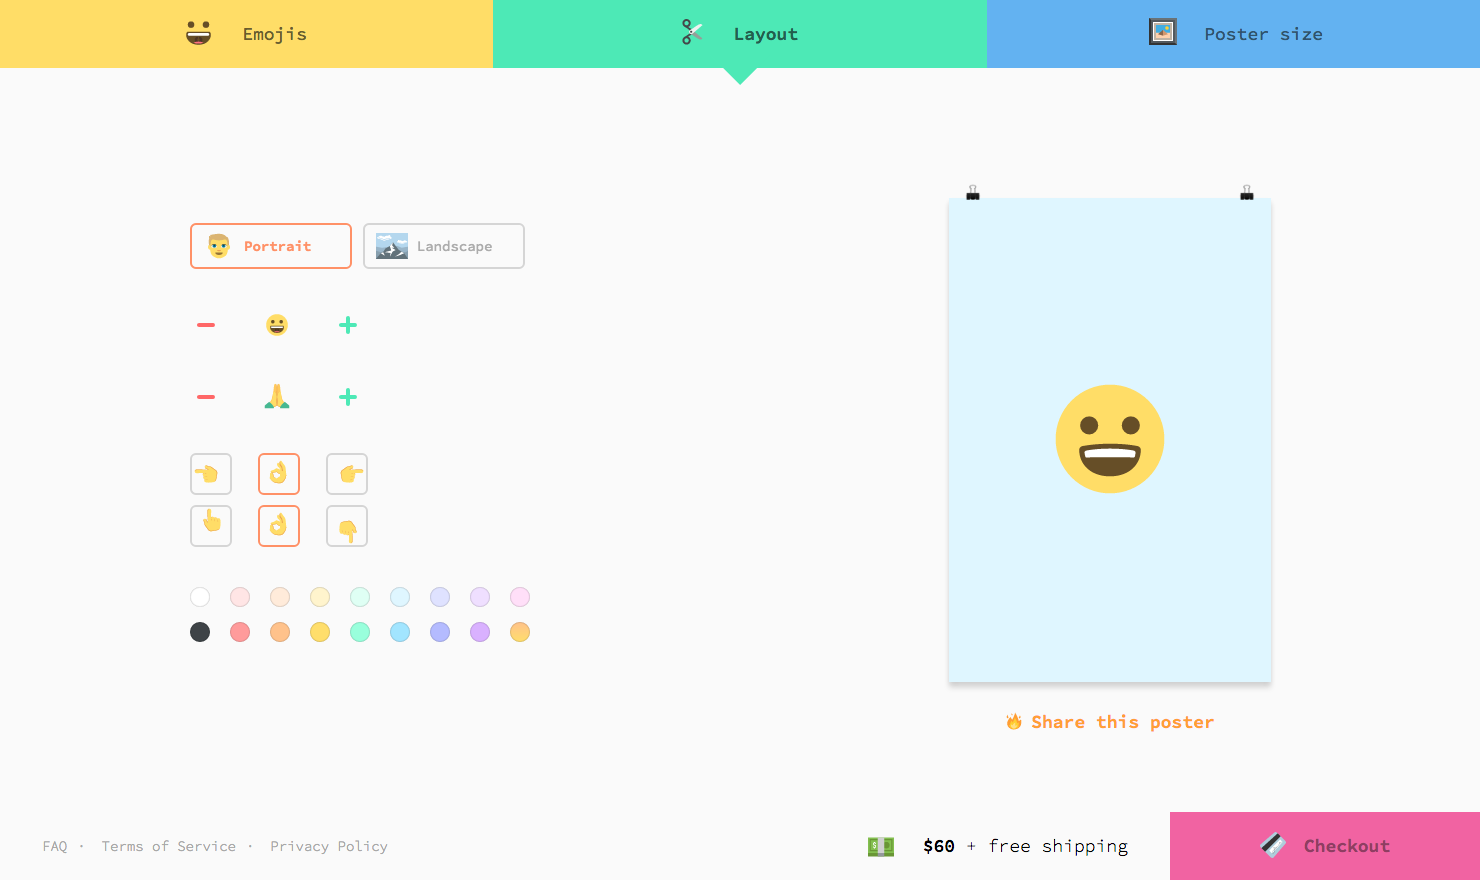The width and height of the screenshot is (1480, 880).
Task: Click the plus to enlarge the grinning emoji
Action: [347, 324]
